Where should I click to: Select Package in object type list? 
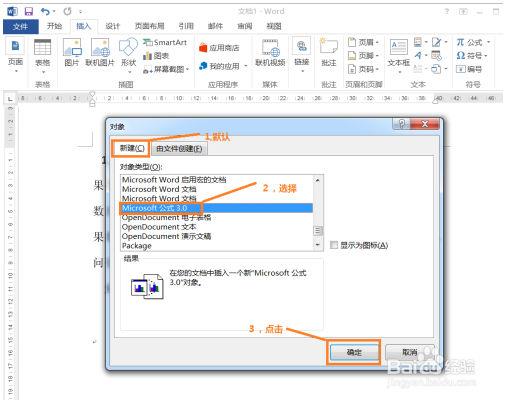(216, 246)
